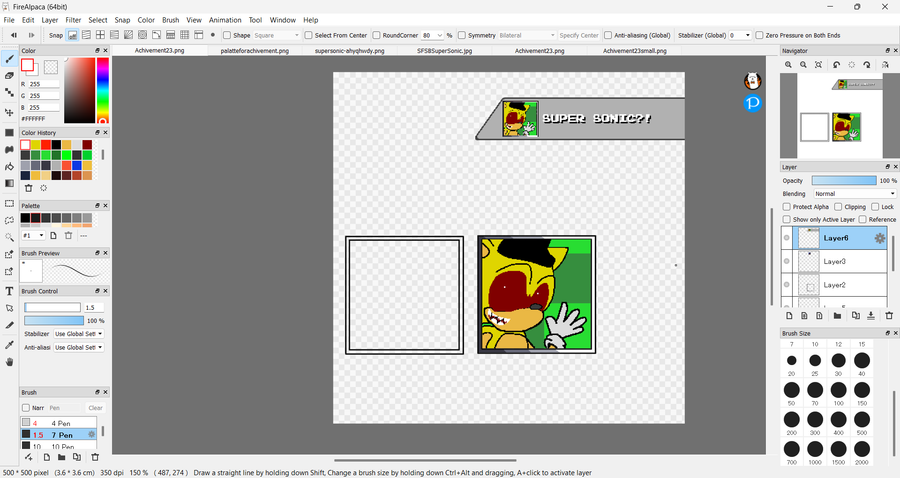Image resolution: width=900 pixels, height=478 pixels.
Task: Open the Brush Control Stabilizer dropdown
Action: pos(79,333)
